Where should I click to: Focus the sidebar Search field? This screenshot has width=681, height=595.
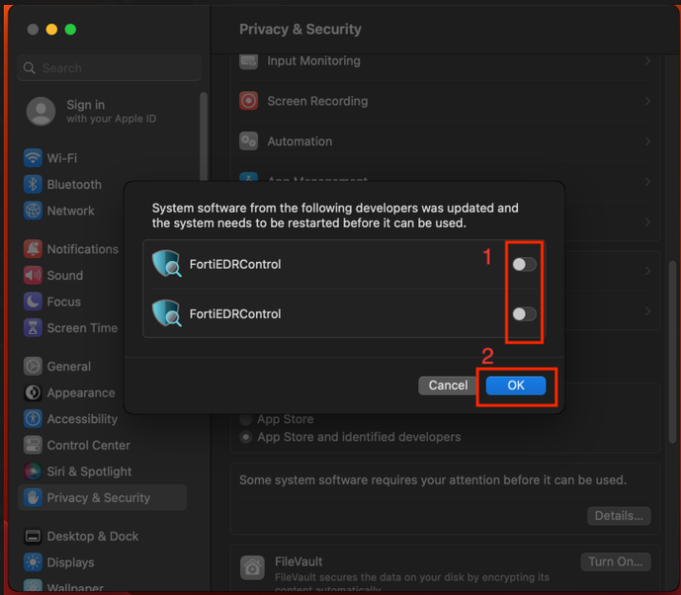[109, 68]
